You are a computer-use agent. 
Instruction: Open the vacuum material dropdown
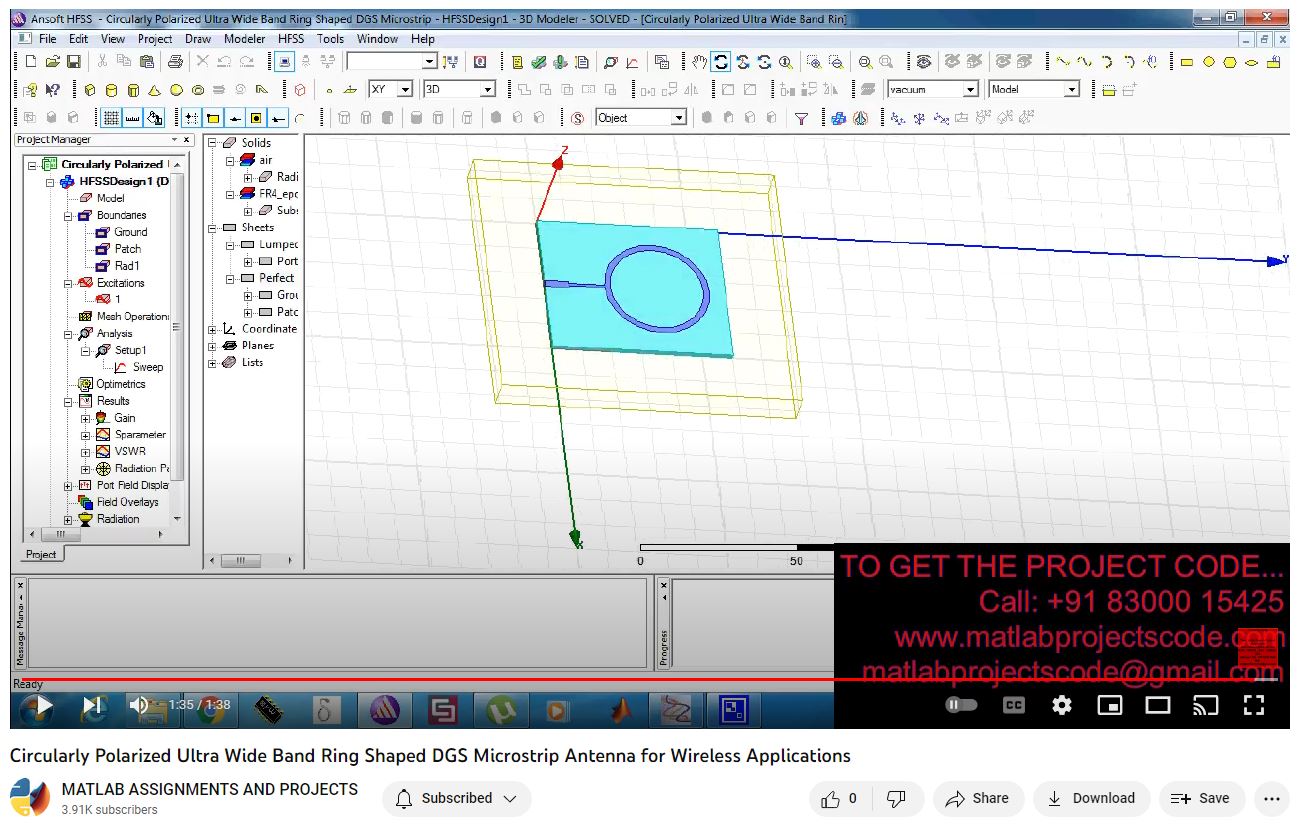point(970,90)
